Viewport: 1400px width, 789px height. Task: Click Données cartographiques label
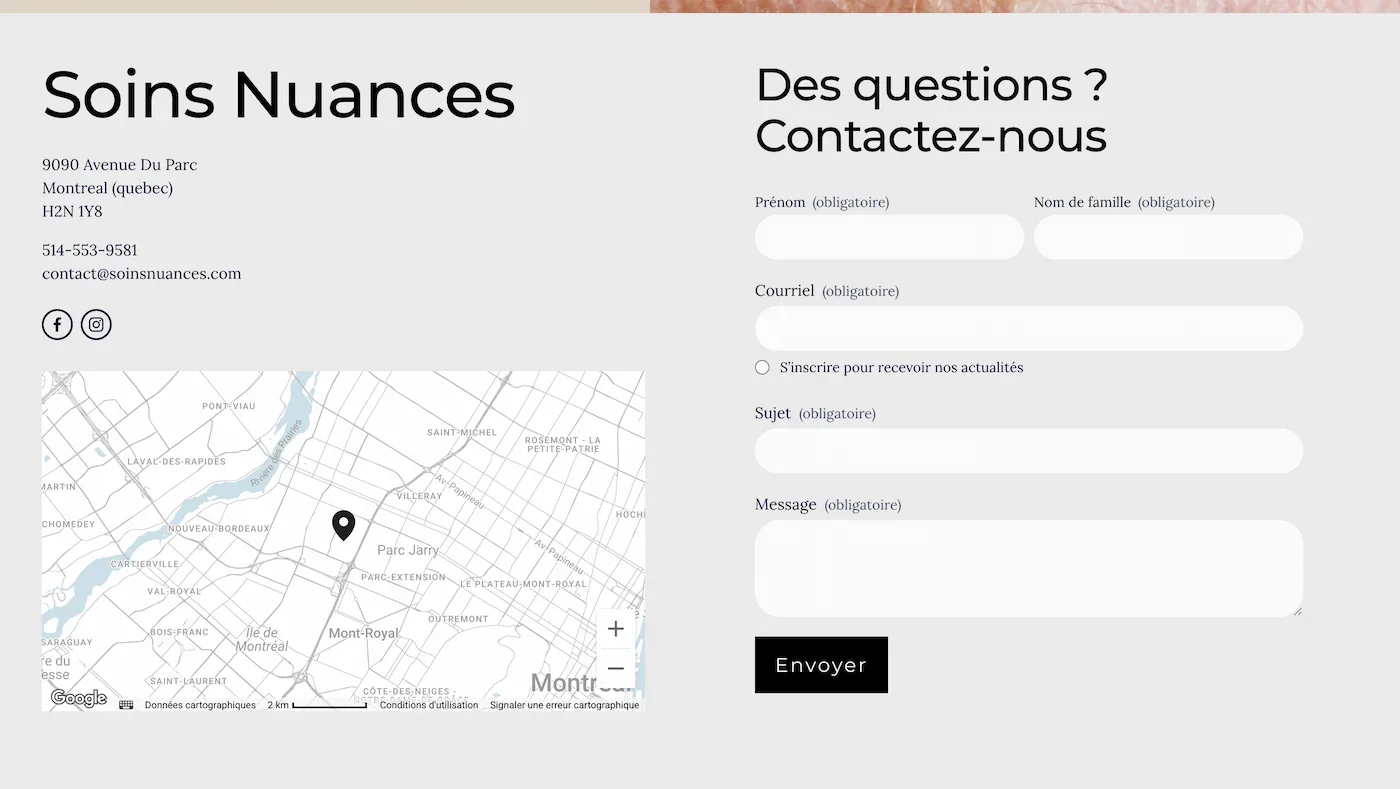tap(200, 704)
